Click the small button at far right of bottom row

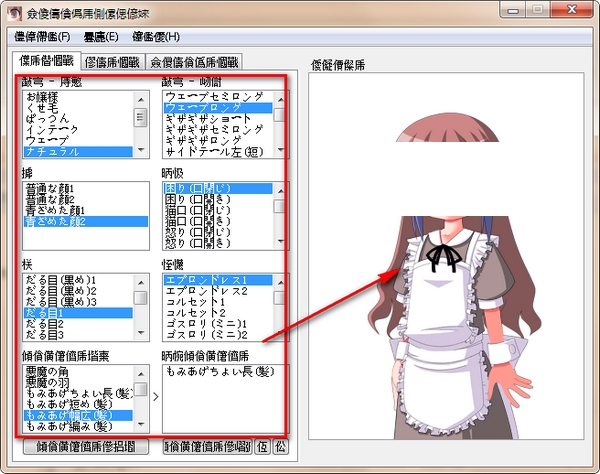(x=280, y=446)
